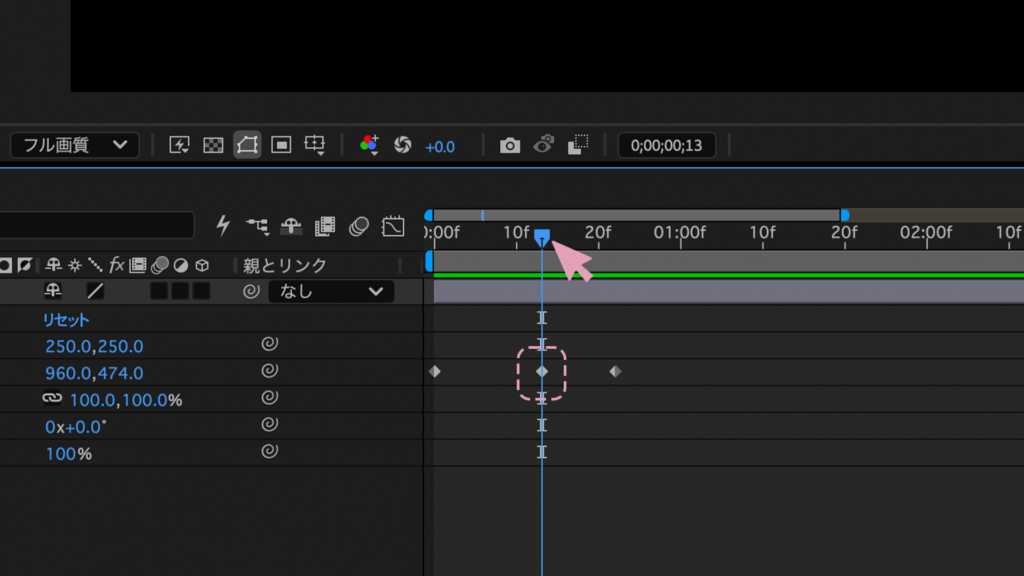Click the anchor point value 250.0,250.0
1024x576 pixels.
[x=94, y=346]
